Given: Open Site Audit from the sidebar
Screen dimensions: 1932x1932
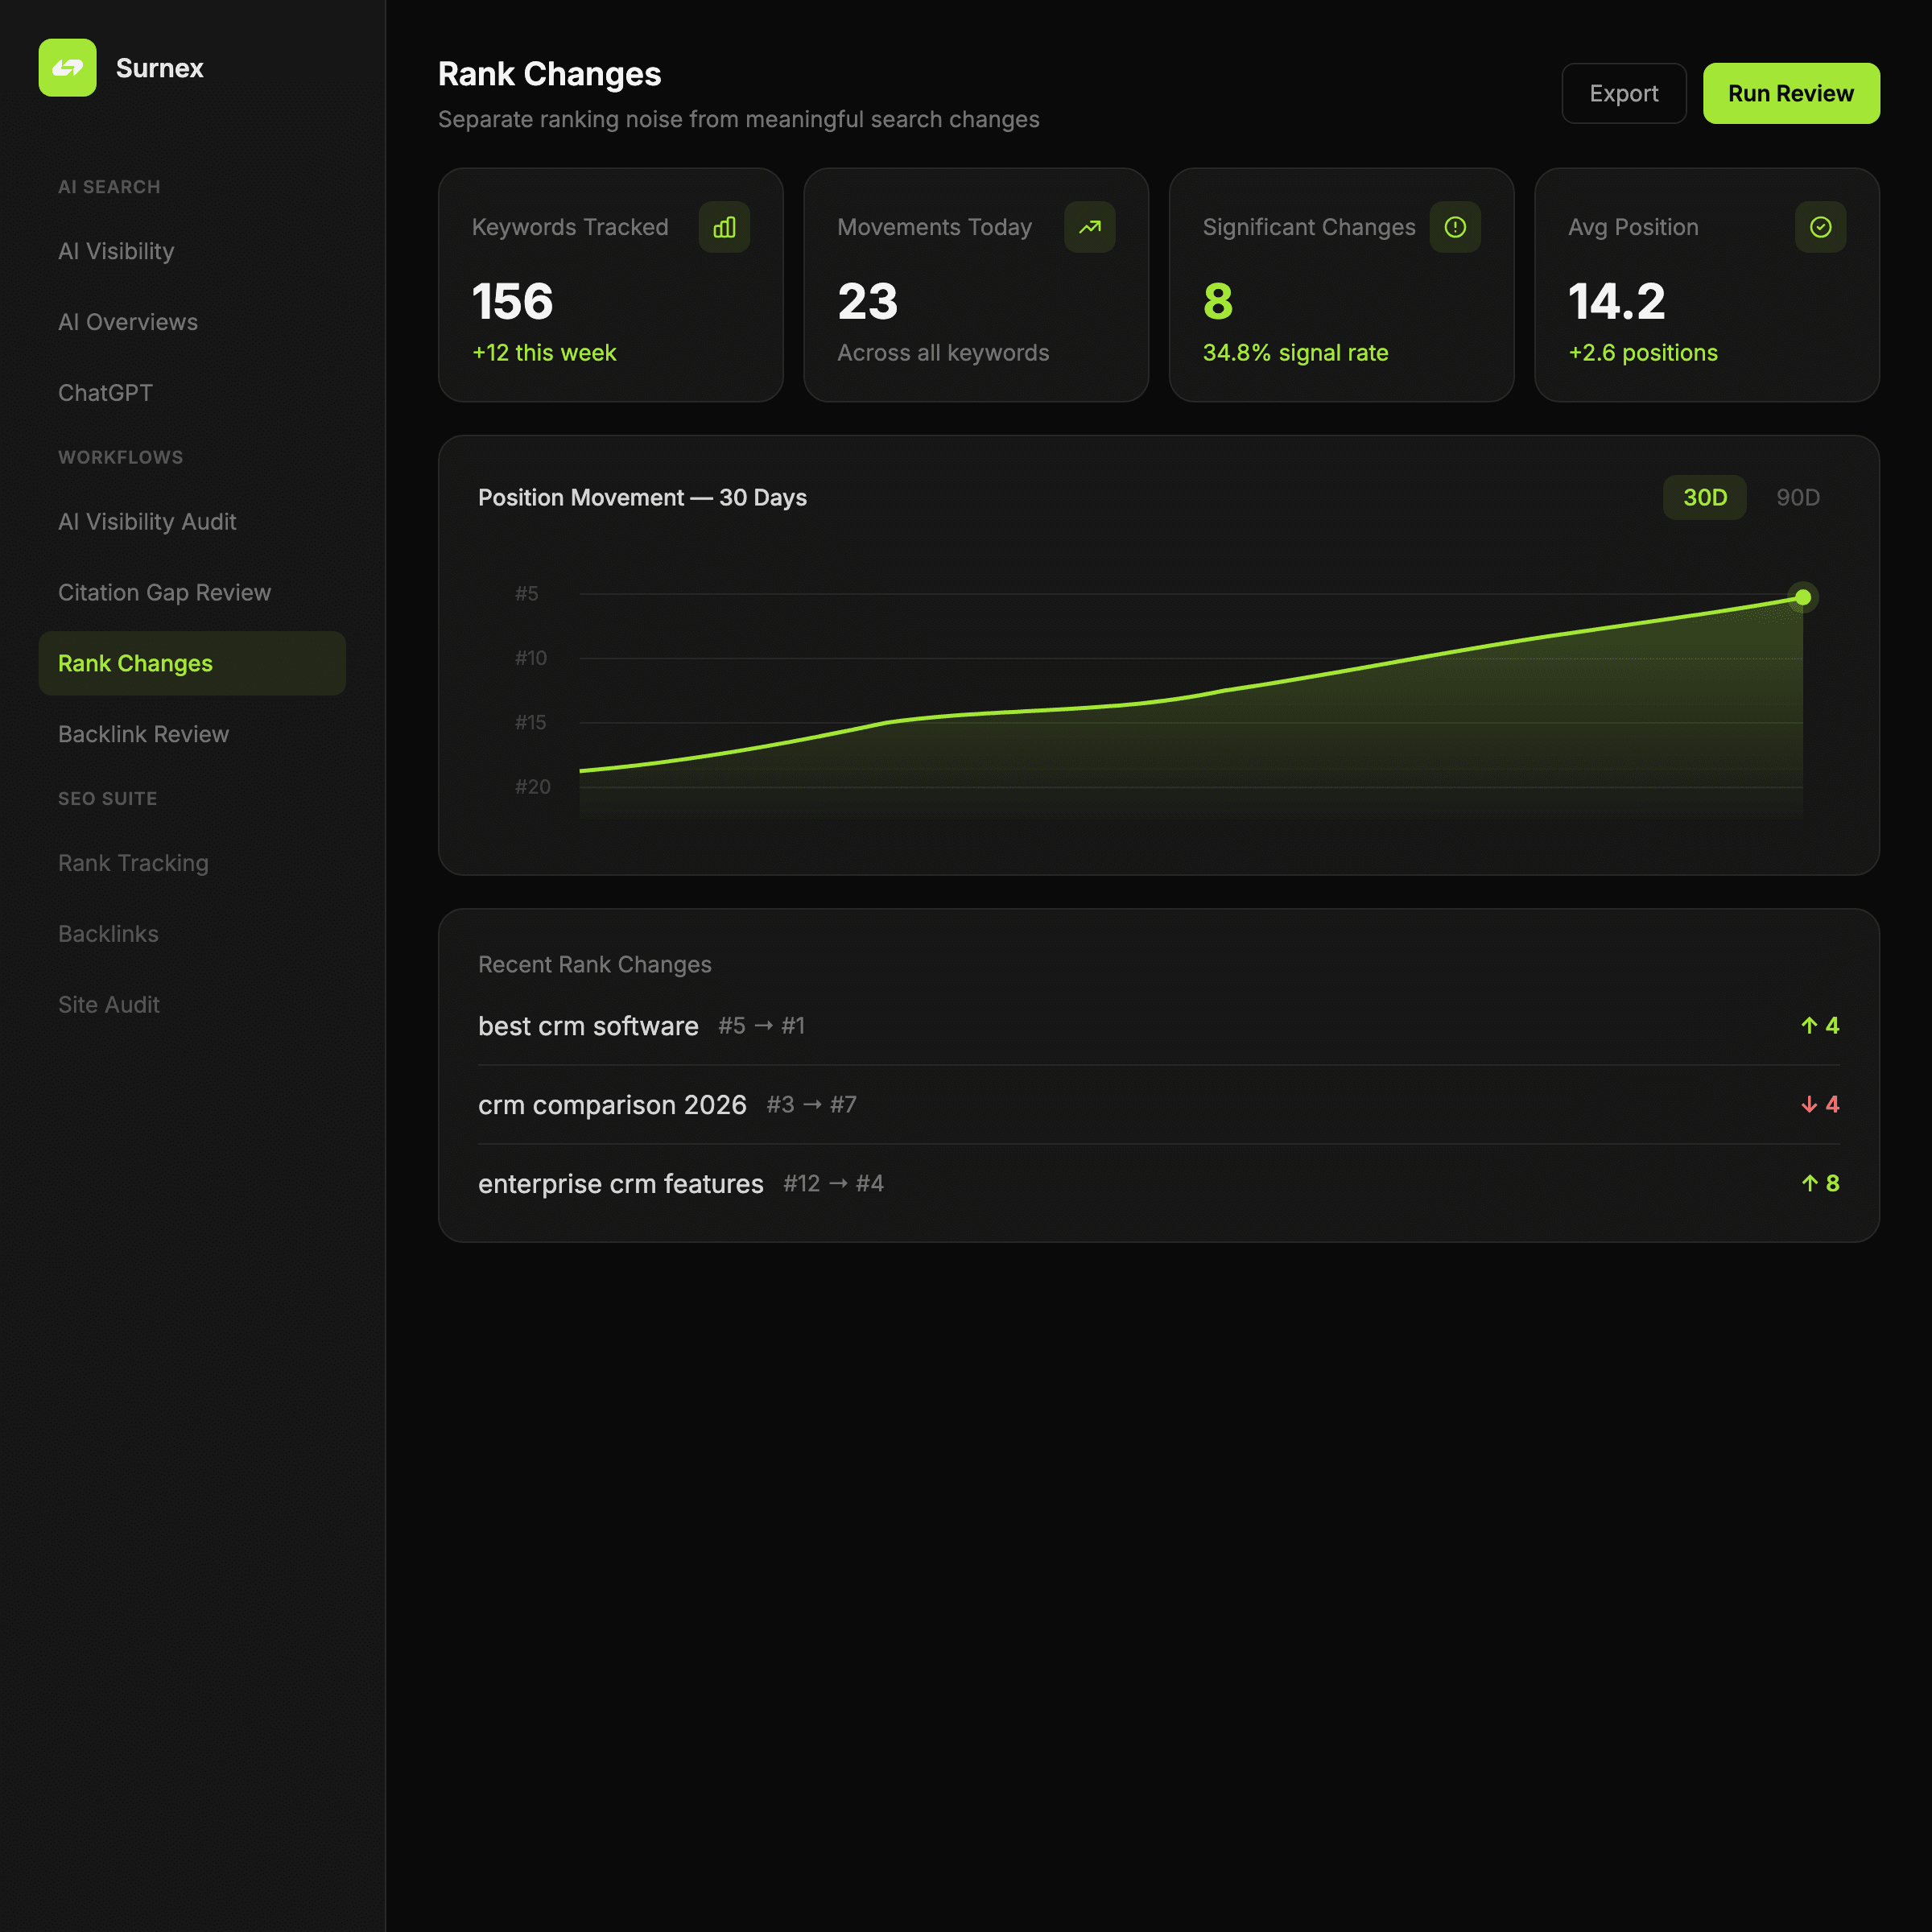Looking at the screenshot, I should click(109, 1004).
